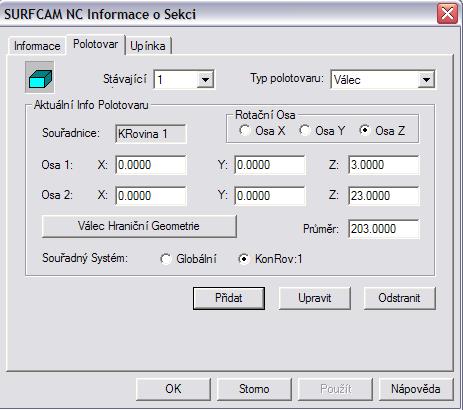
Task: Open the Upínka tab
Action: [x=148, y=46]
